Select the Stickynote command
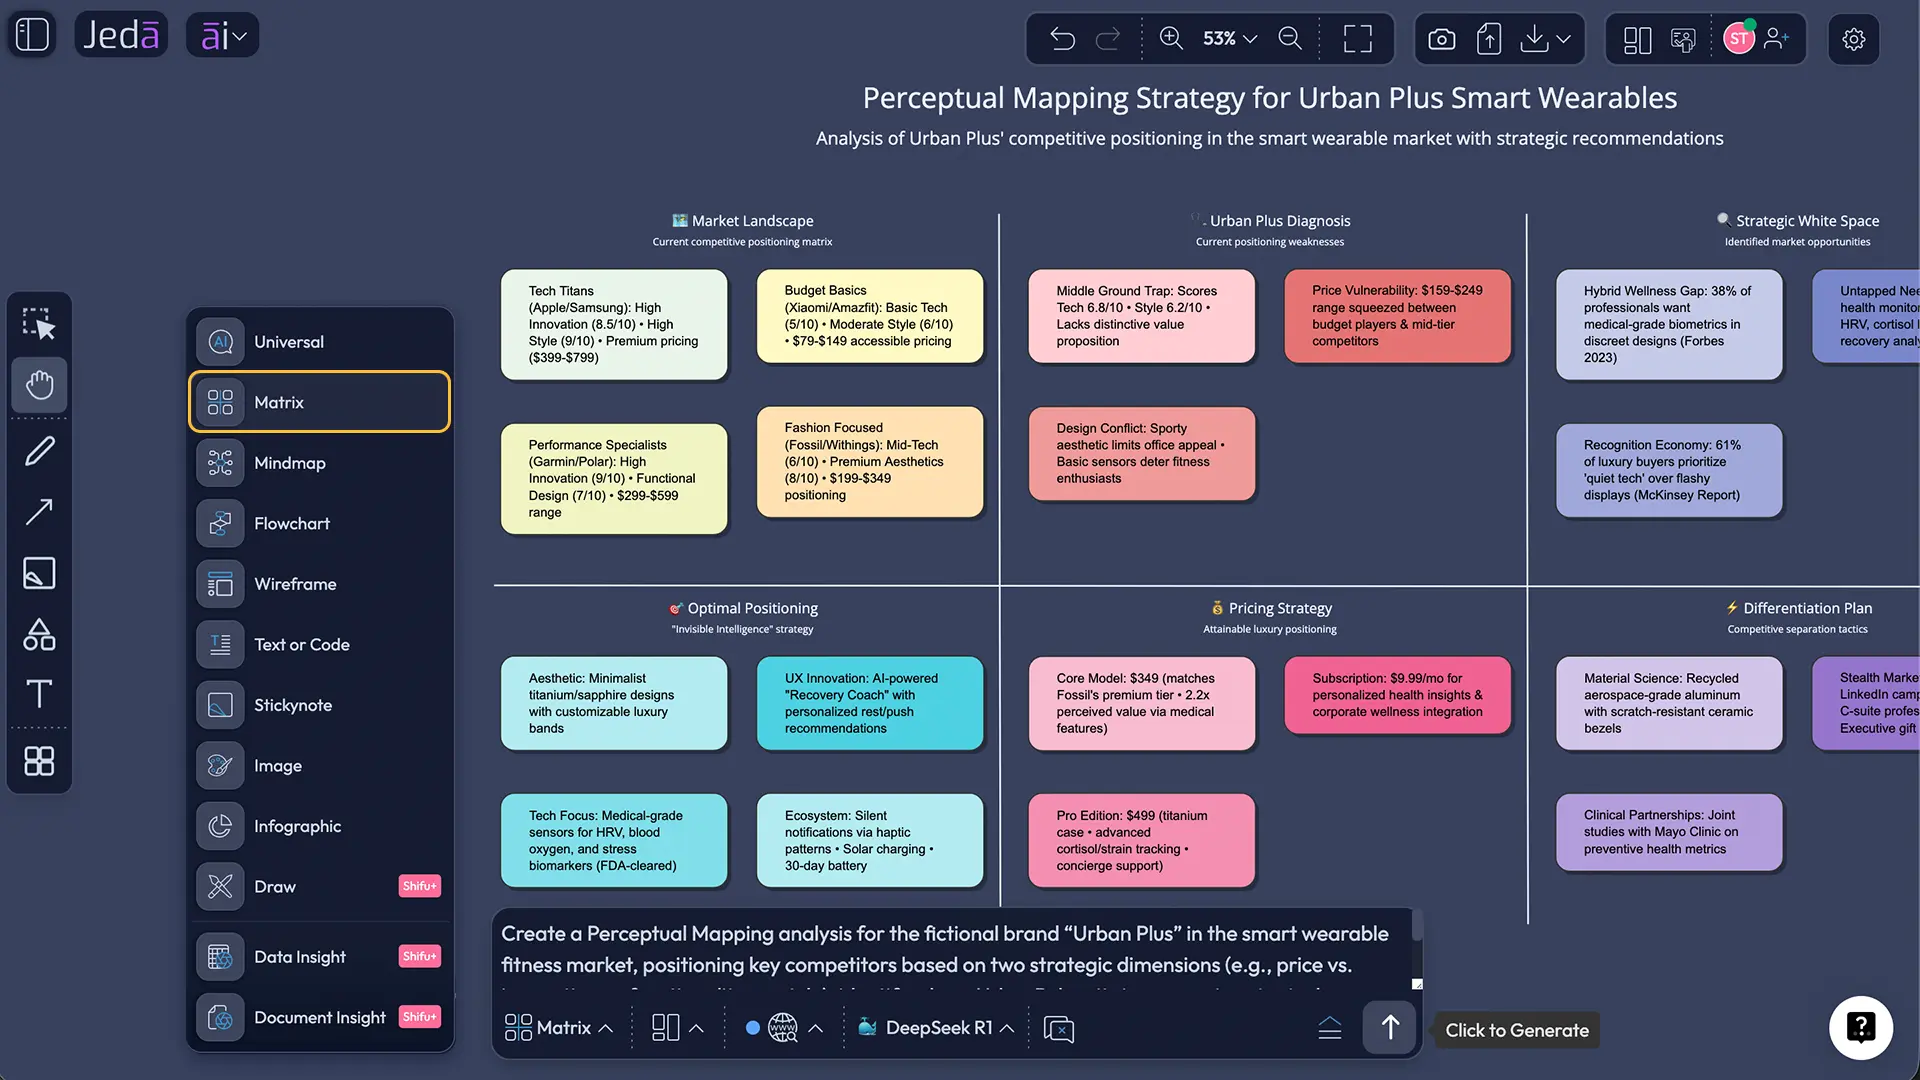The image size is (1920, 1080). tap(319, 705)
